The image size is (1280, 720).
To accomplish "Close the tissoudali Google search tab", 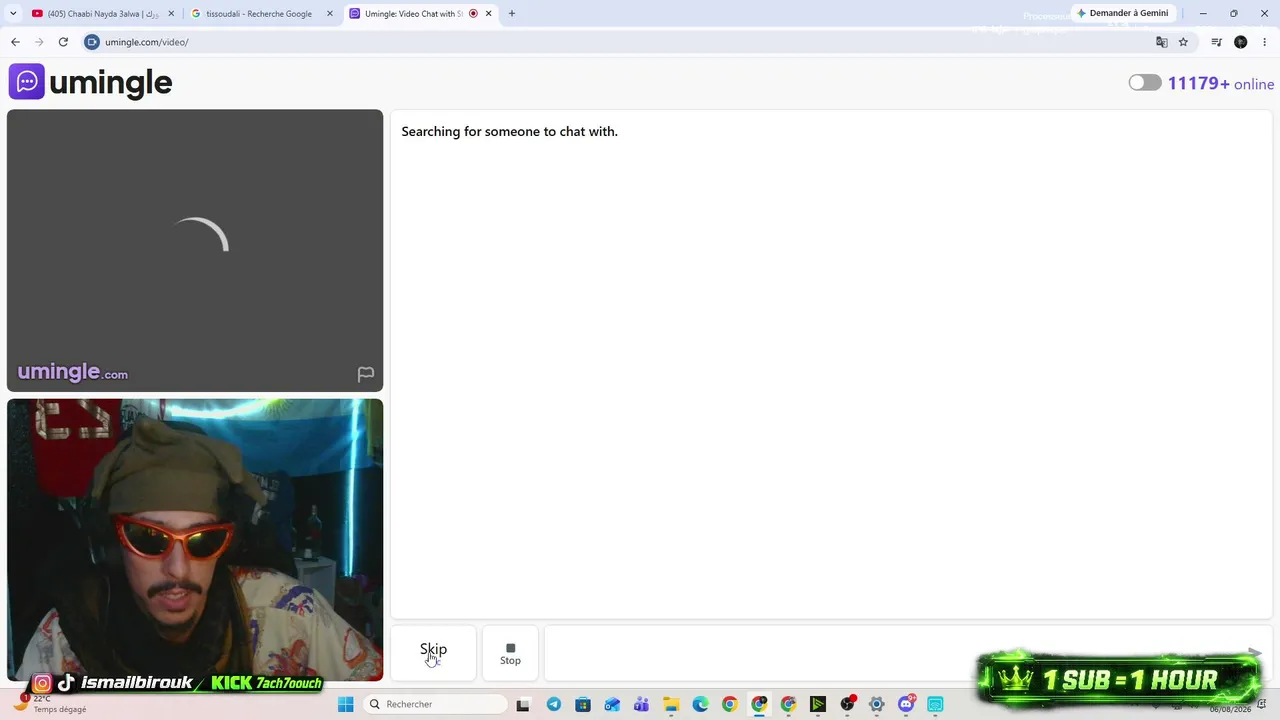I will pyautogui.click(x=330, y=14).
